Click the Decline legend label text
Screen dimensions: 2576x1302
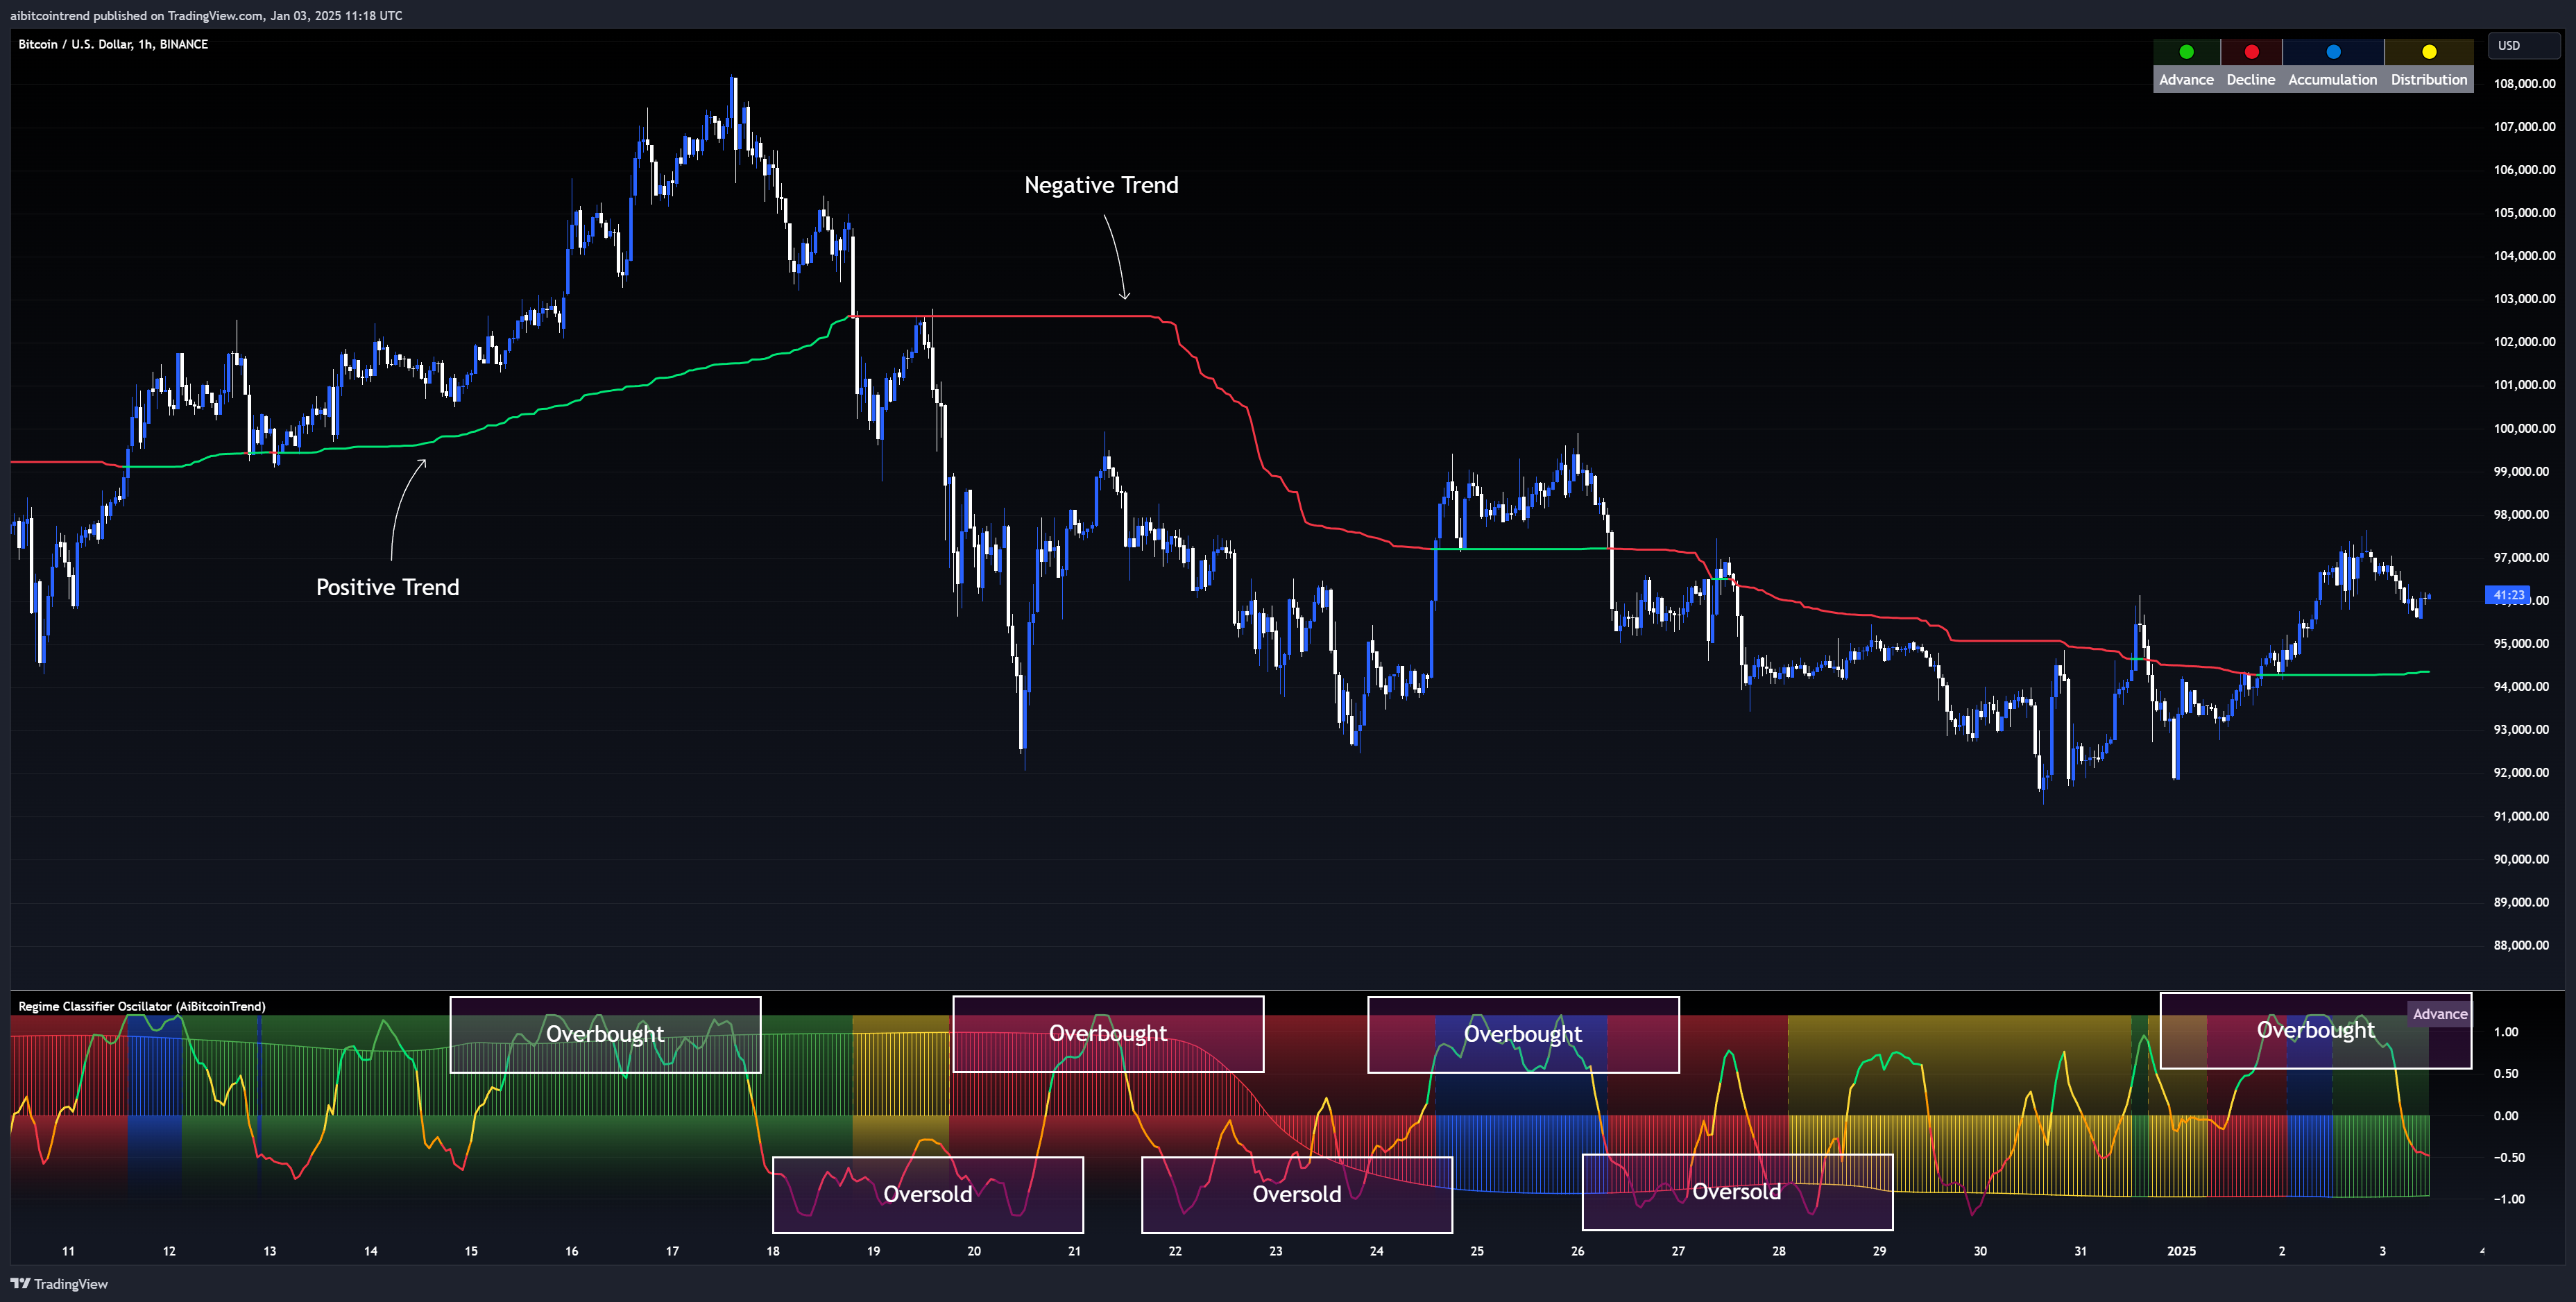pyautogui.click(x=2251, y=80)
